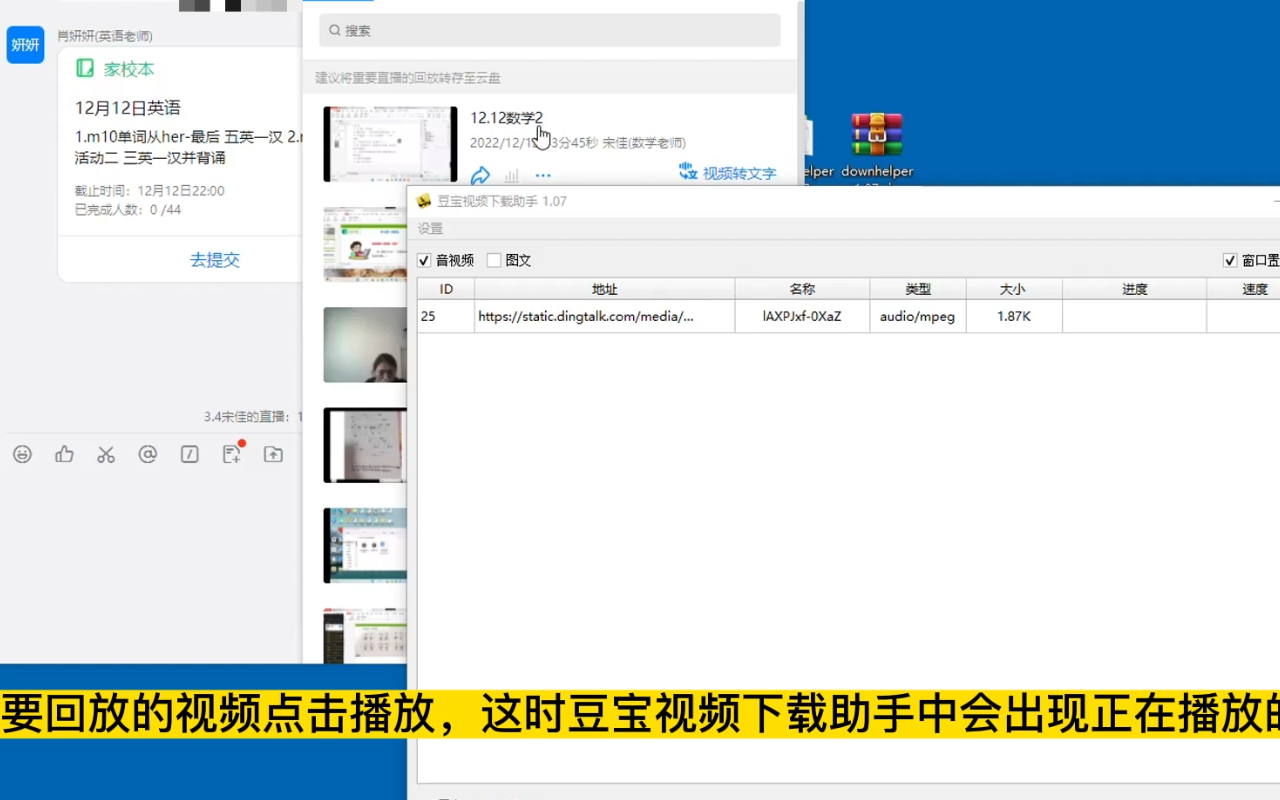Click the audio/mpeg type cell
The image size is (1280, 800).
click(x=918, y=316)
